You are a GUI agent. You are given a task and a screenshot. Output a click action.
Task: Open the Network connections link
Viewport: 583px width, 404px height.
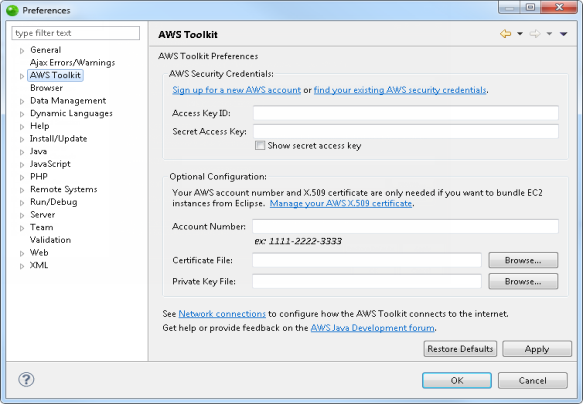(222, 314)
